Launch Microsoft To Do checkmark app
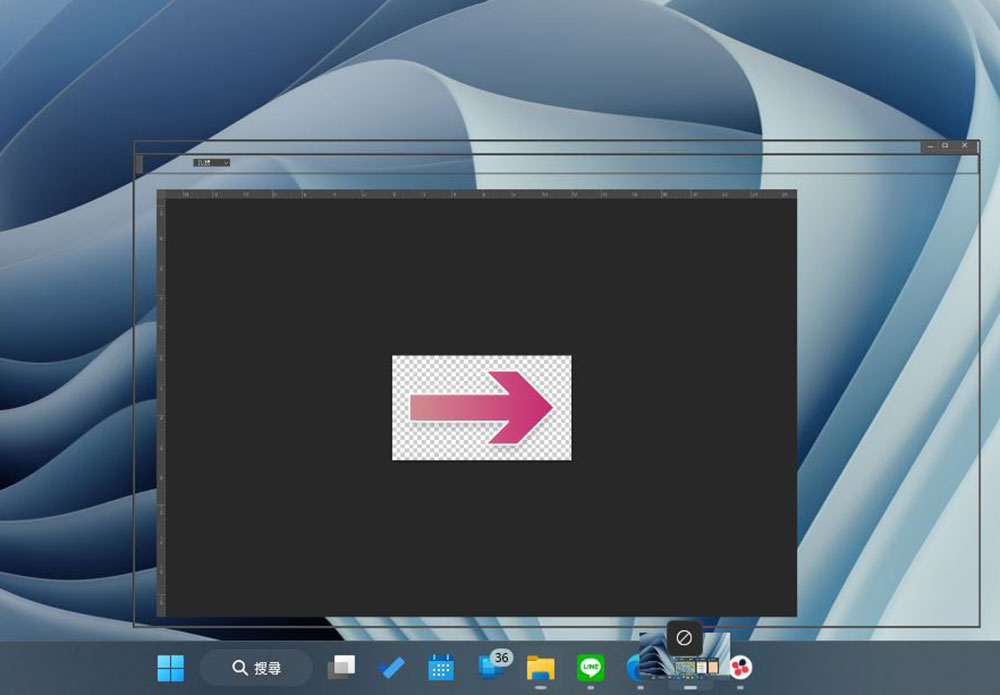This screenshot has height=695, width=1000. pyautogui.click(x=391, y=668)
